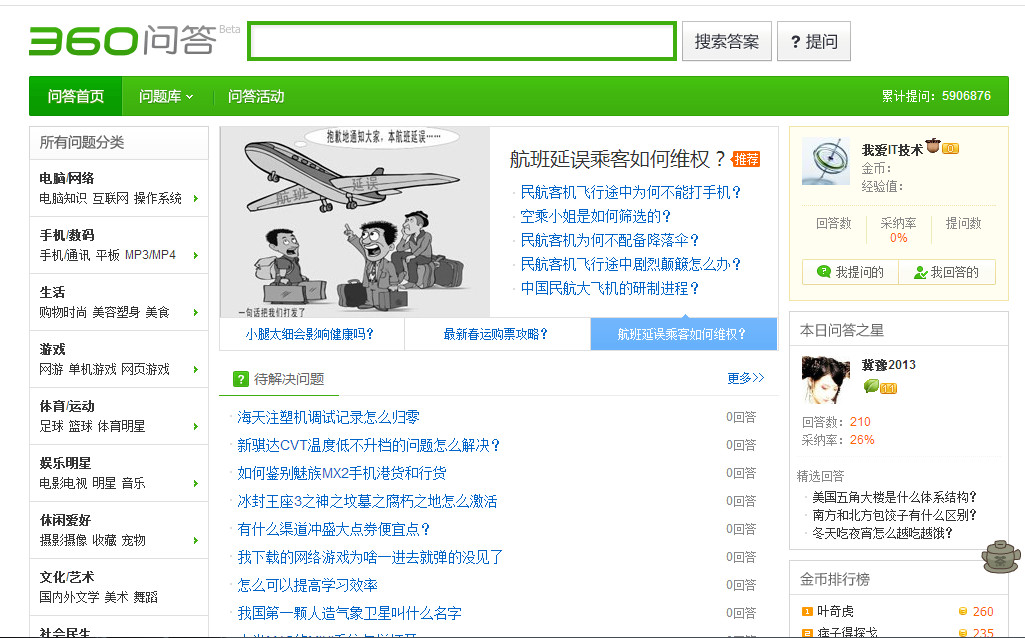Open 冀豫2013 profile photo
This screenshot has width=1025, height=638.
click(826, 379)
